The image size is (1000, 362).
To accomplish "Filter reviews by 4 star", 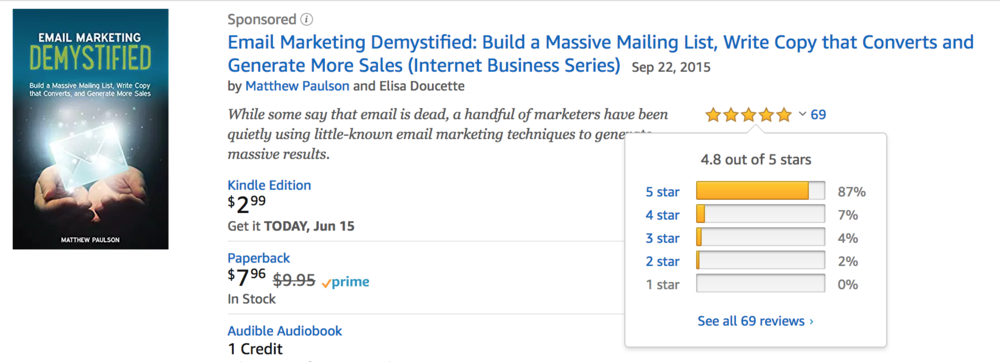I will [663, 215].
